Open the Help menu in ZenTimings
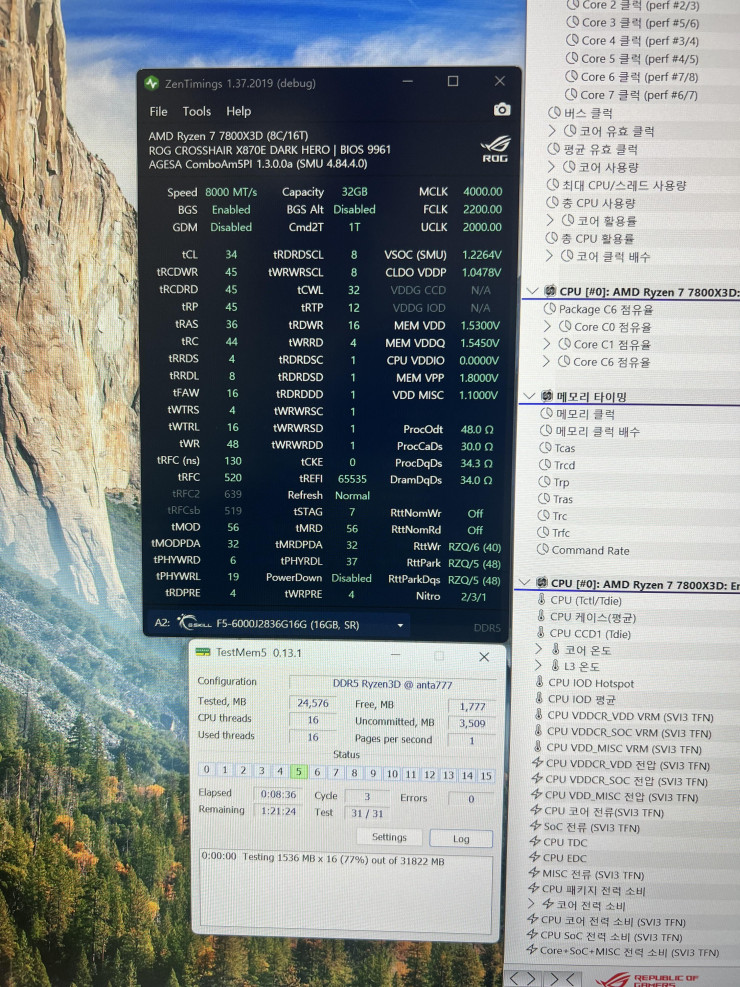 [x=238, y=111]
